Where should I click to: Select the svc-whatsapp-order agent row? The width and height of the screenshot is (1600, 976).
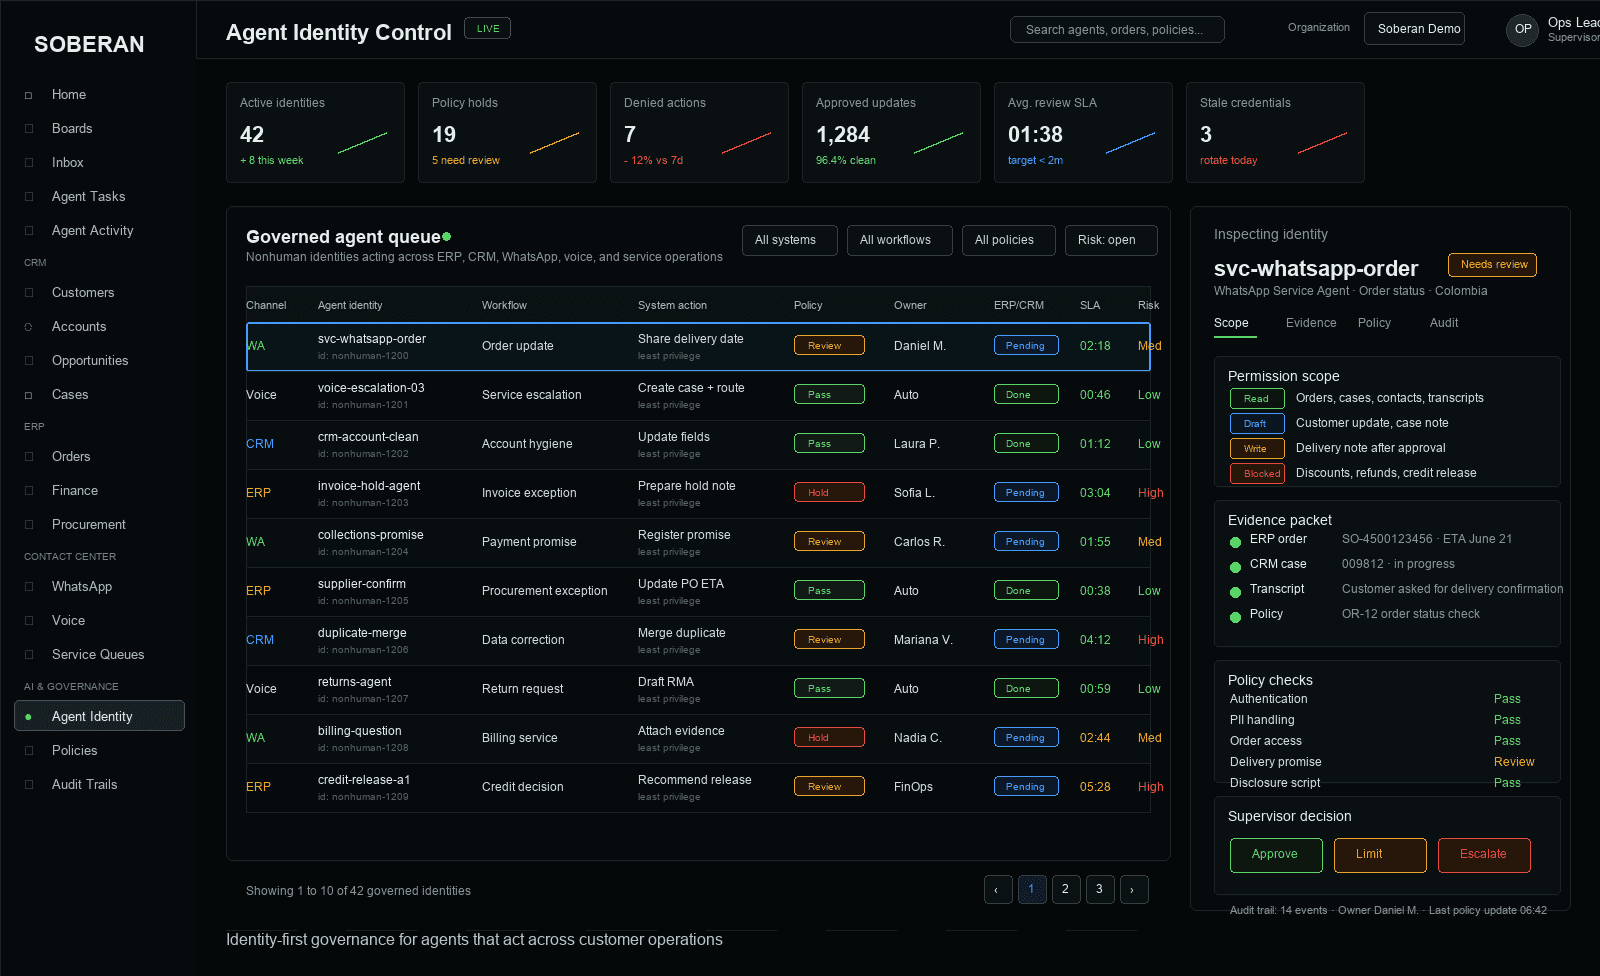point(698,346)
